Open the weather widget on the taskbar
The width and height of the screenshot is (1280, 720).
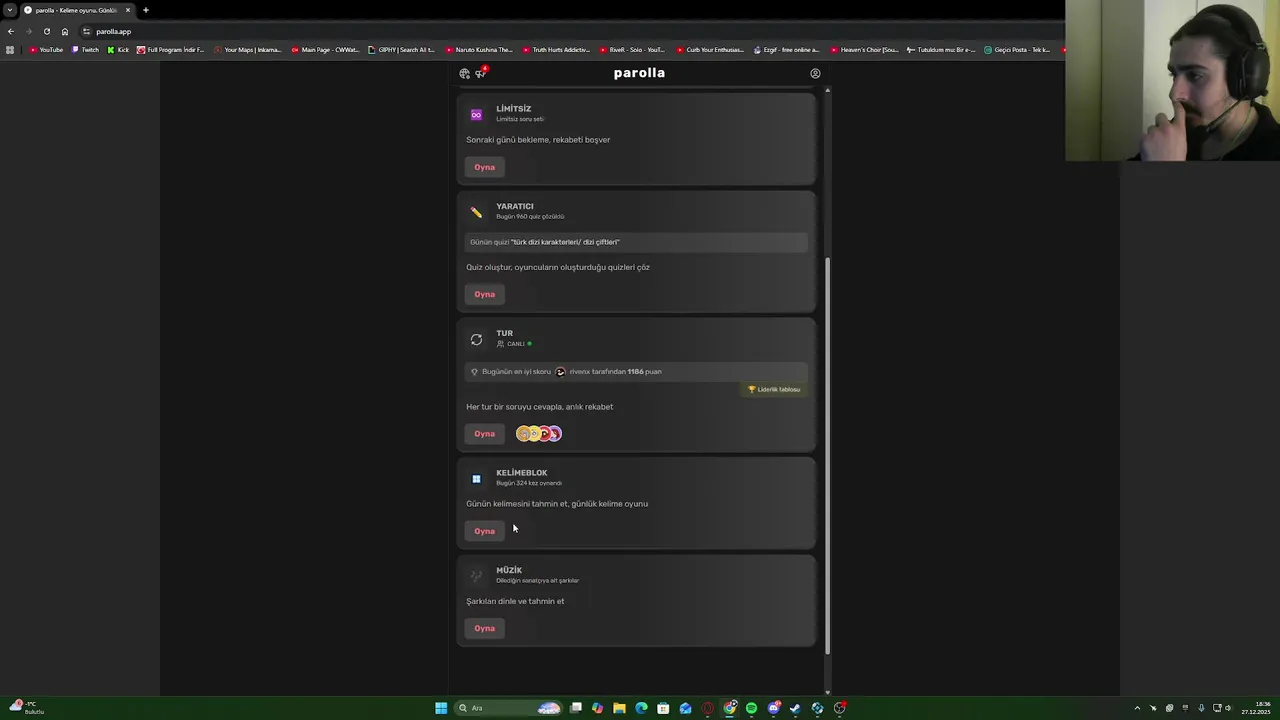(x=26, y=708)
